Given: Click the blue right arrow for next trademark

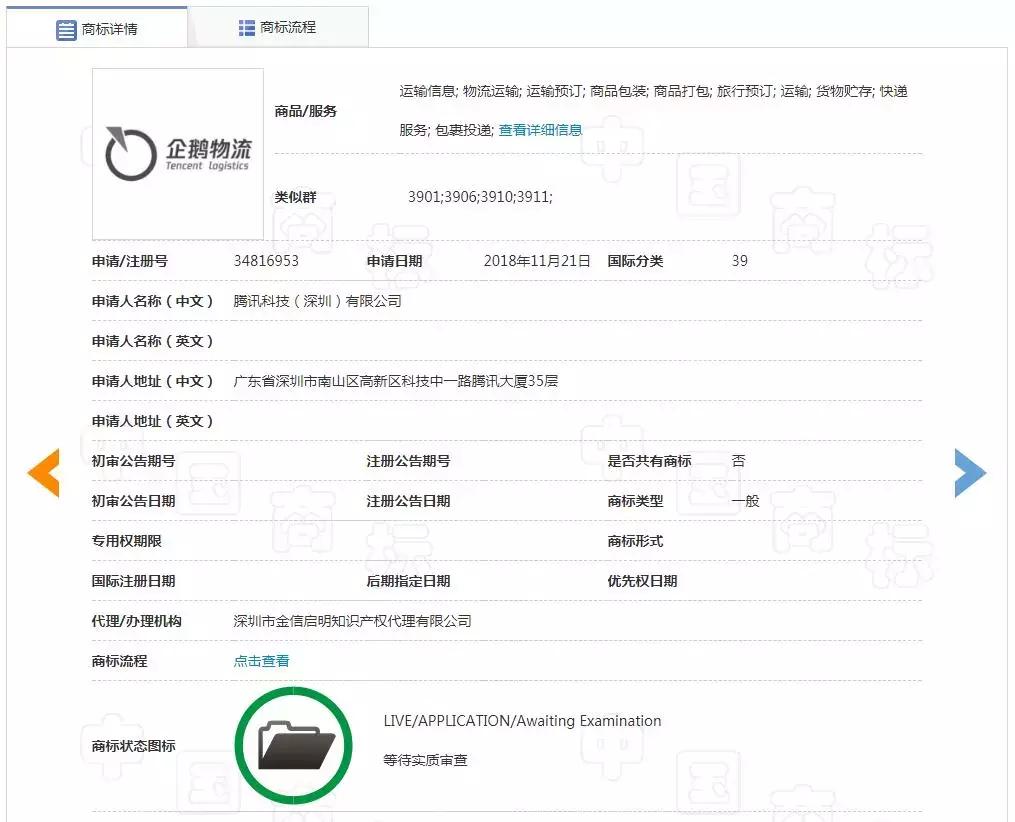Looking at the screenshot, I should coord(970,473).
